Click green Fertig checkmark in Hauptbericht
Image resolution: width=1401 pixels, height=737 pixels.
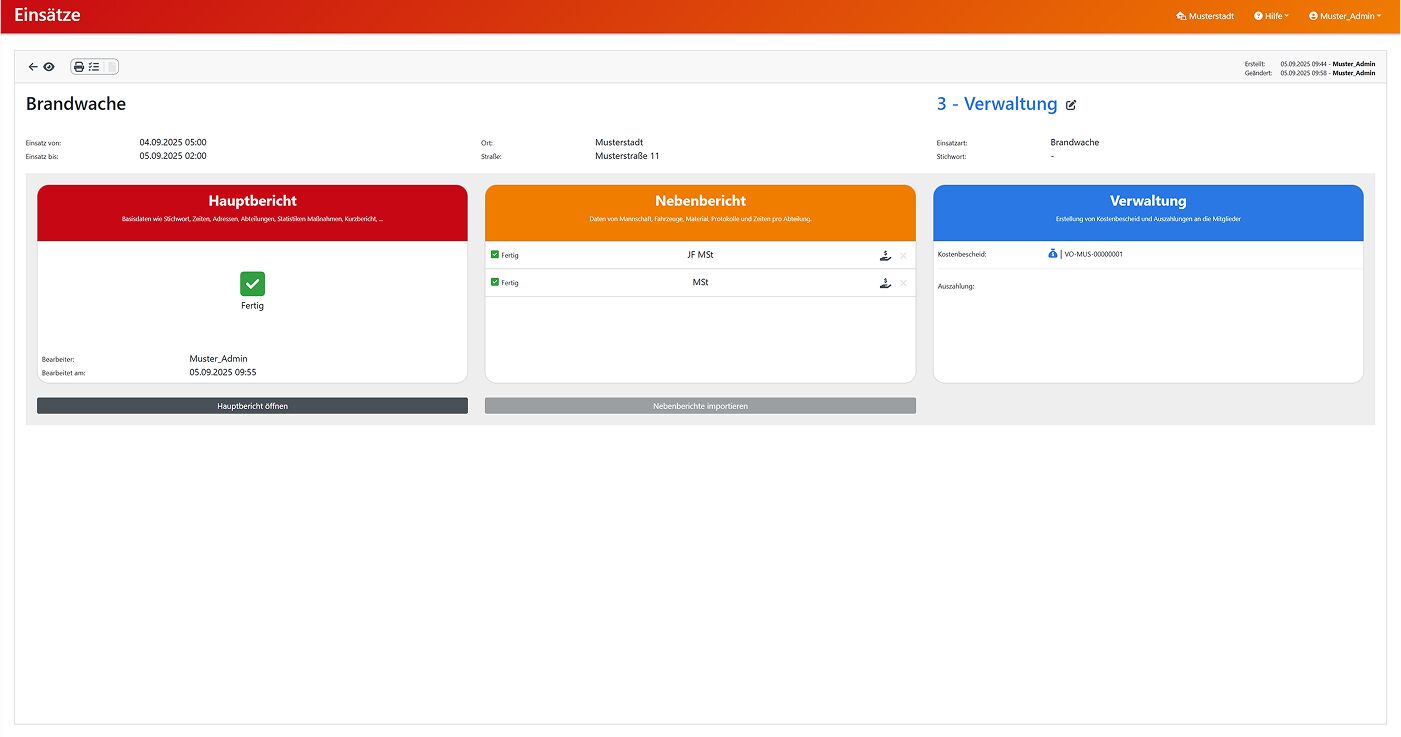[x=252, y=284]
